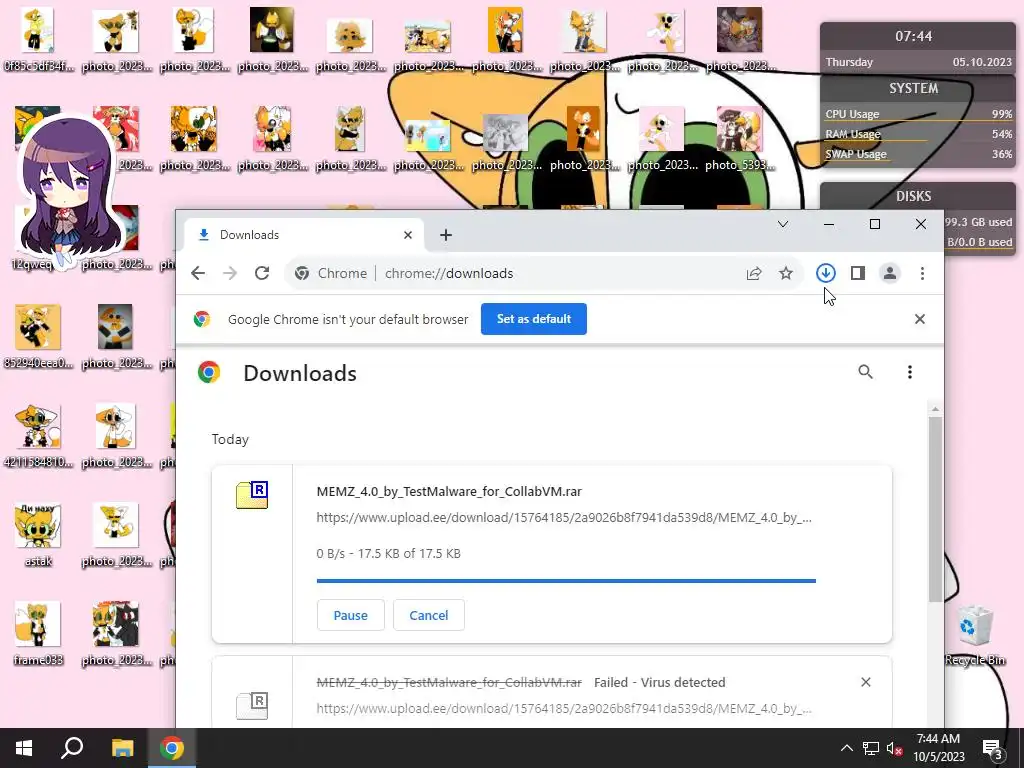1024x768 pixels.
Task: Bookmark this tab with star icon
Action: pyautogui.click(x=786, y=273)
